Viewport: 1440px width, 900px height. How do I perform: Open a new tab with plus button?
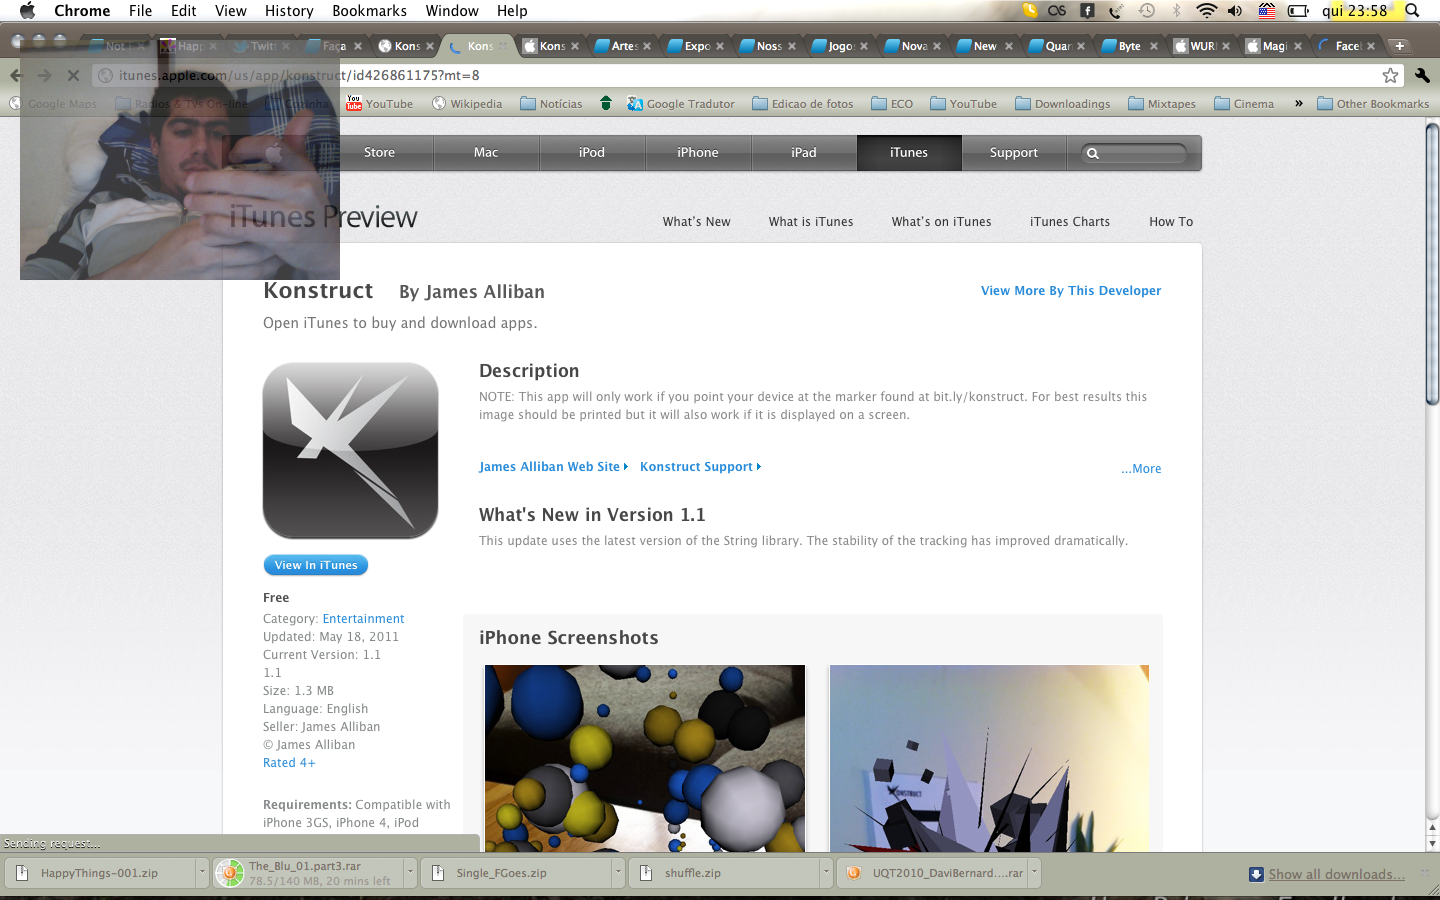point(1400,46)
